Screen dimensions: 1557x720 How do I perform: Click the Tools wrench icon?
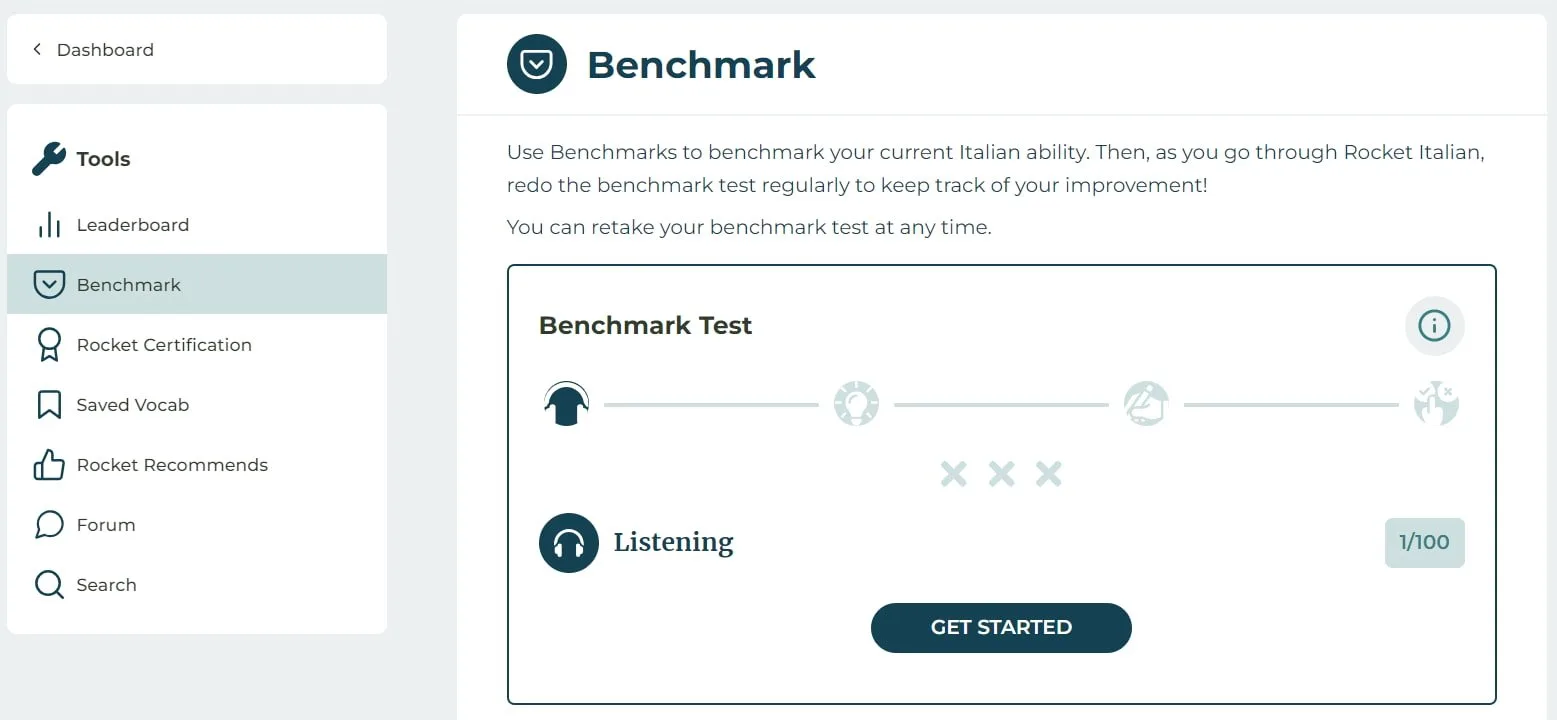pos(48,159)
